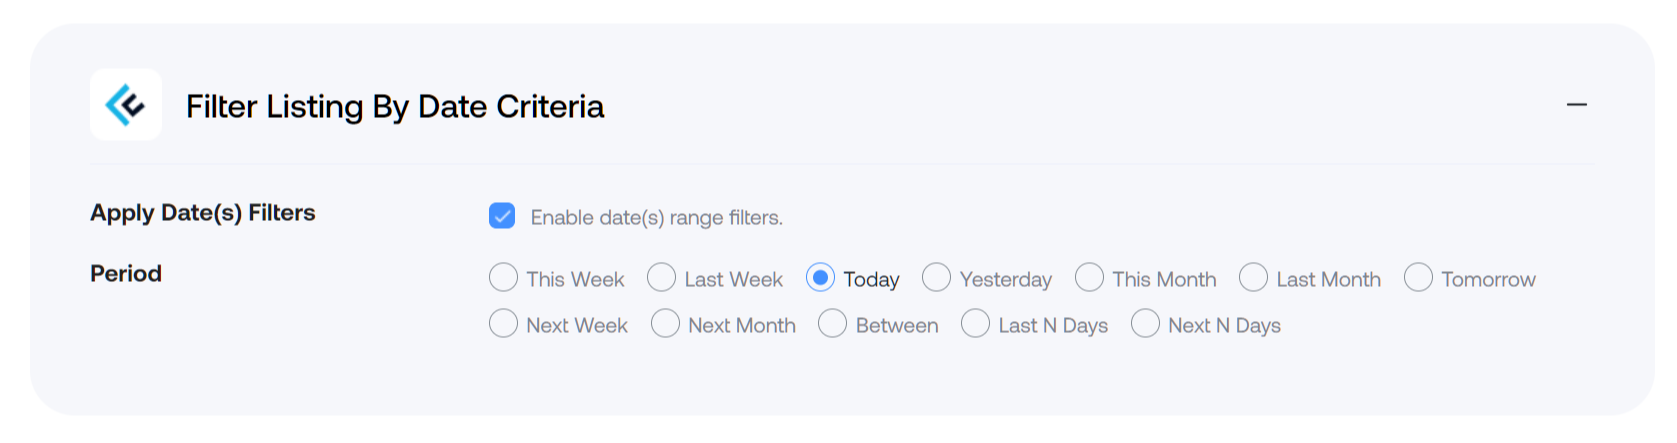Select Last N Days radio button
This screenshot has height=443, width=1677.
coord(975,323)
